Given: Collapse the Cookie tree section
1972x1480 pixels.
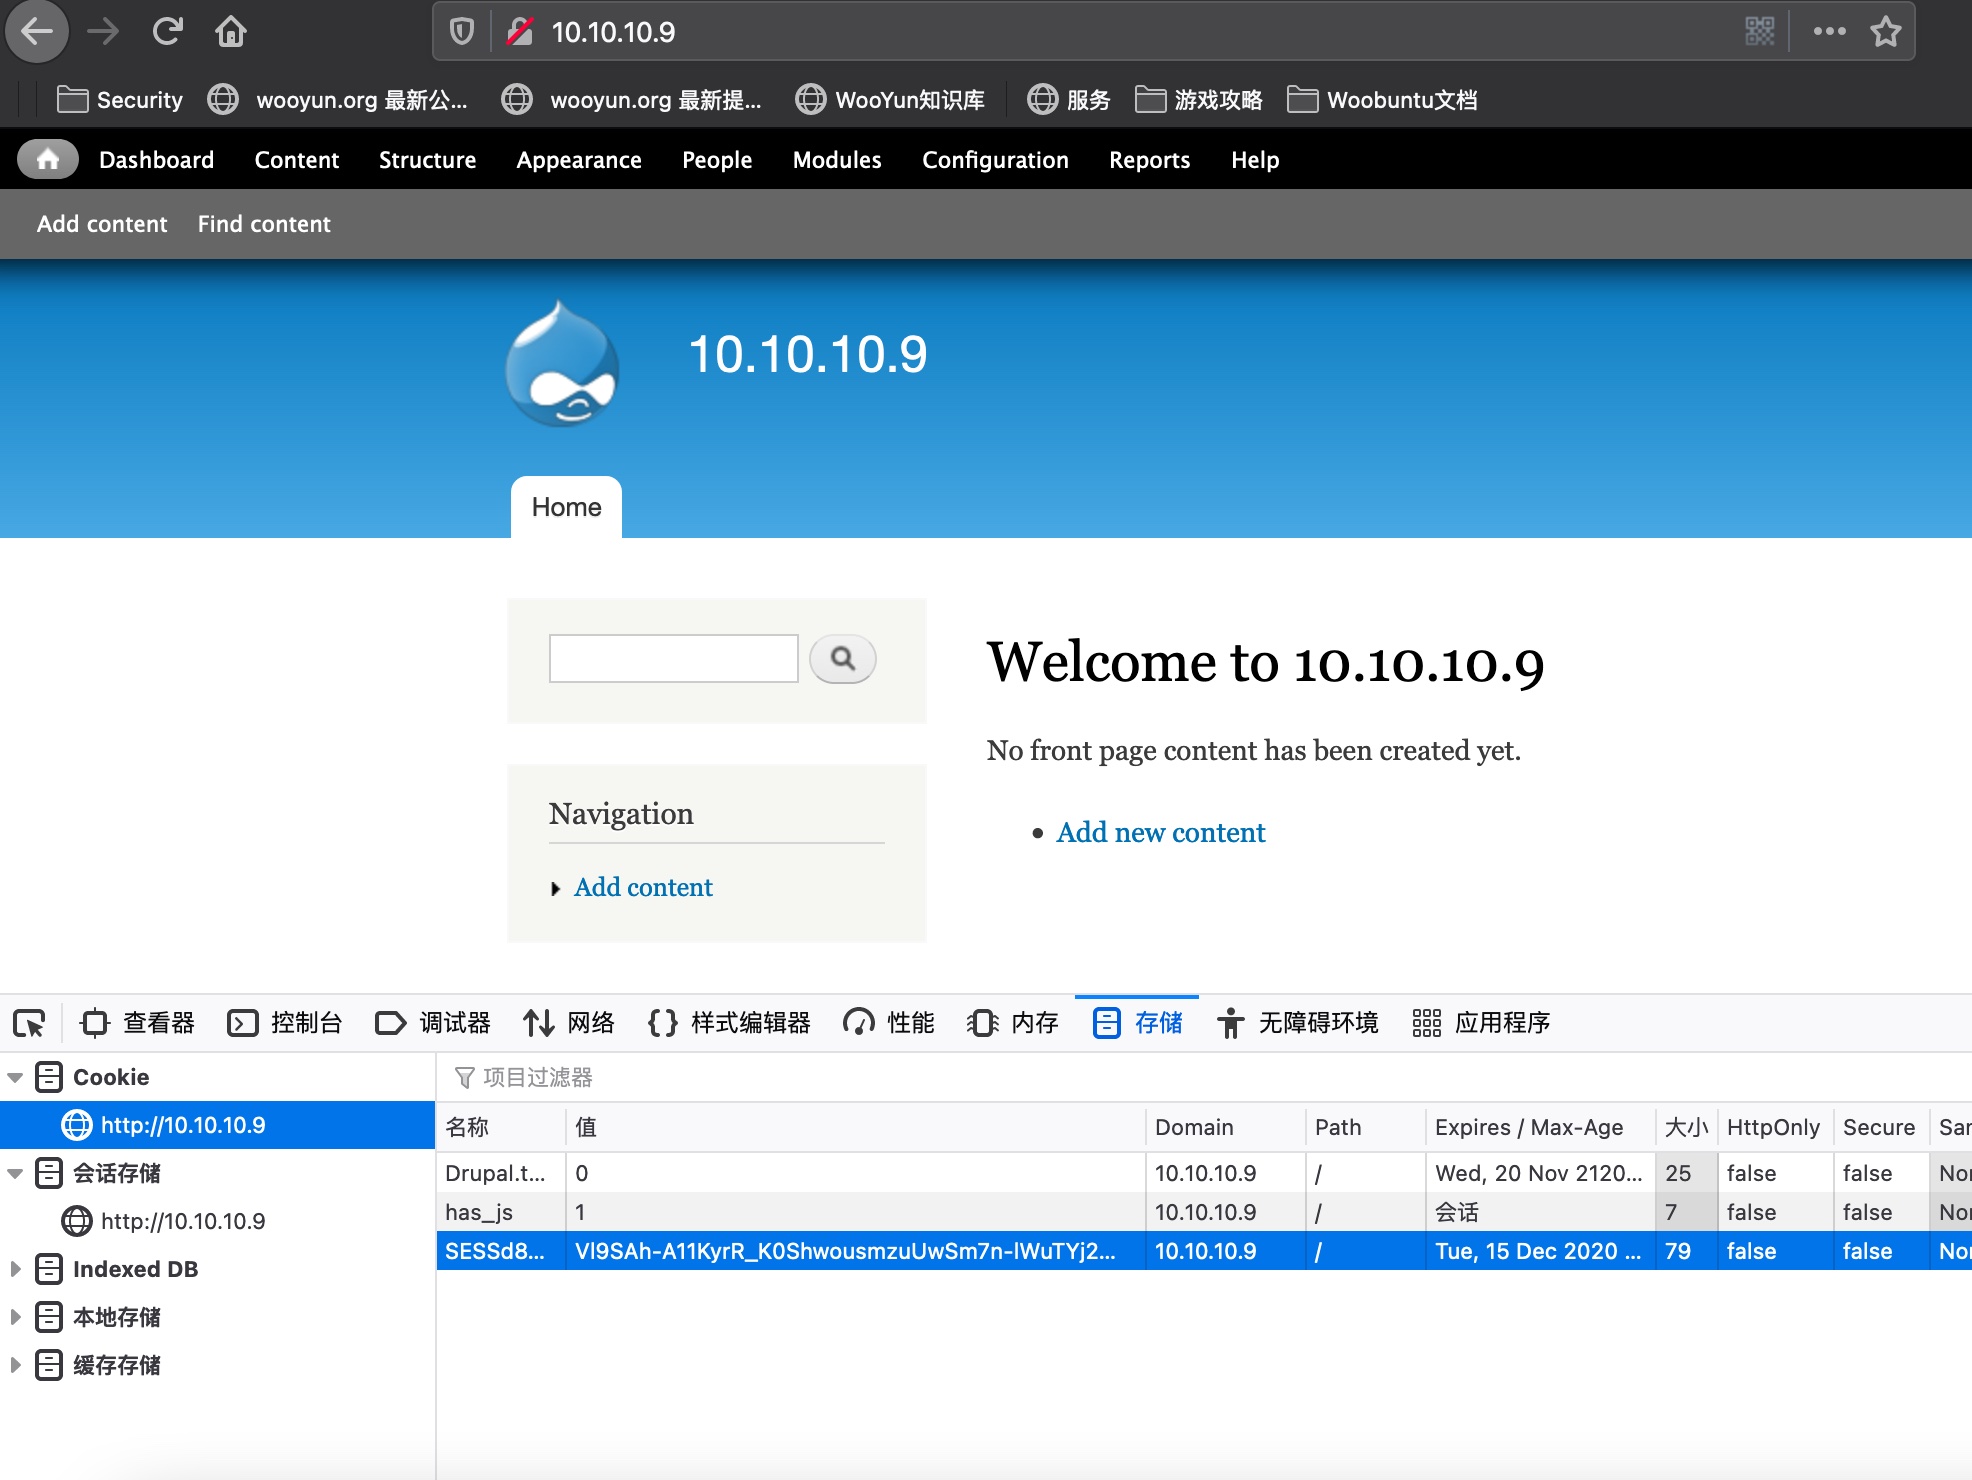Looking at the screenshot, I should 15,1078.
